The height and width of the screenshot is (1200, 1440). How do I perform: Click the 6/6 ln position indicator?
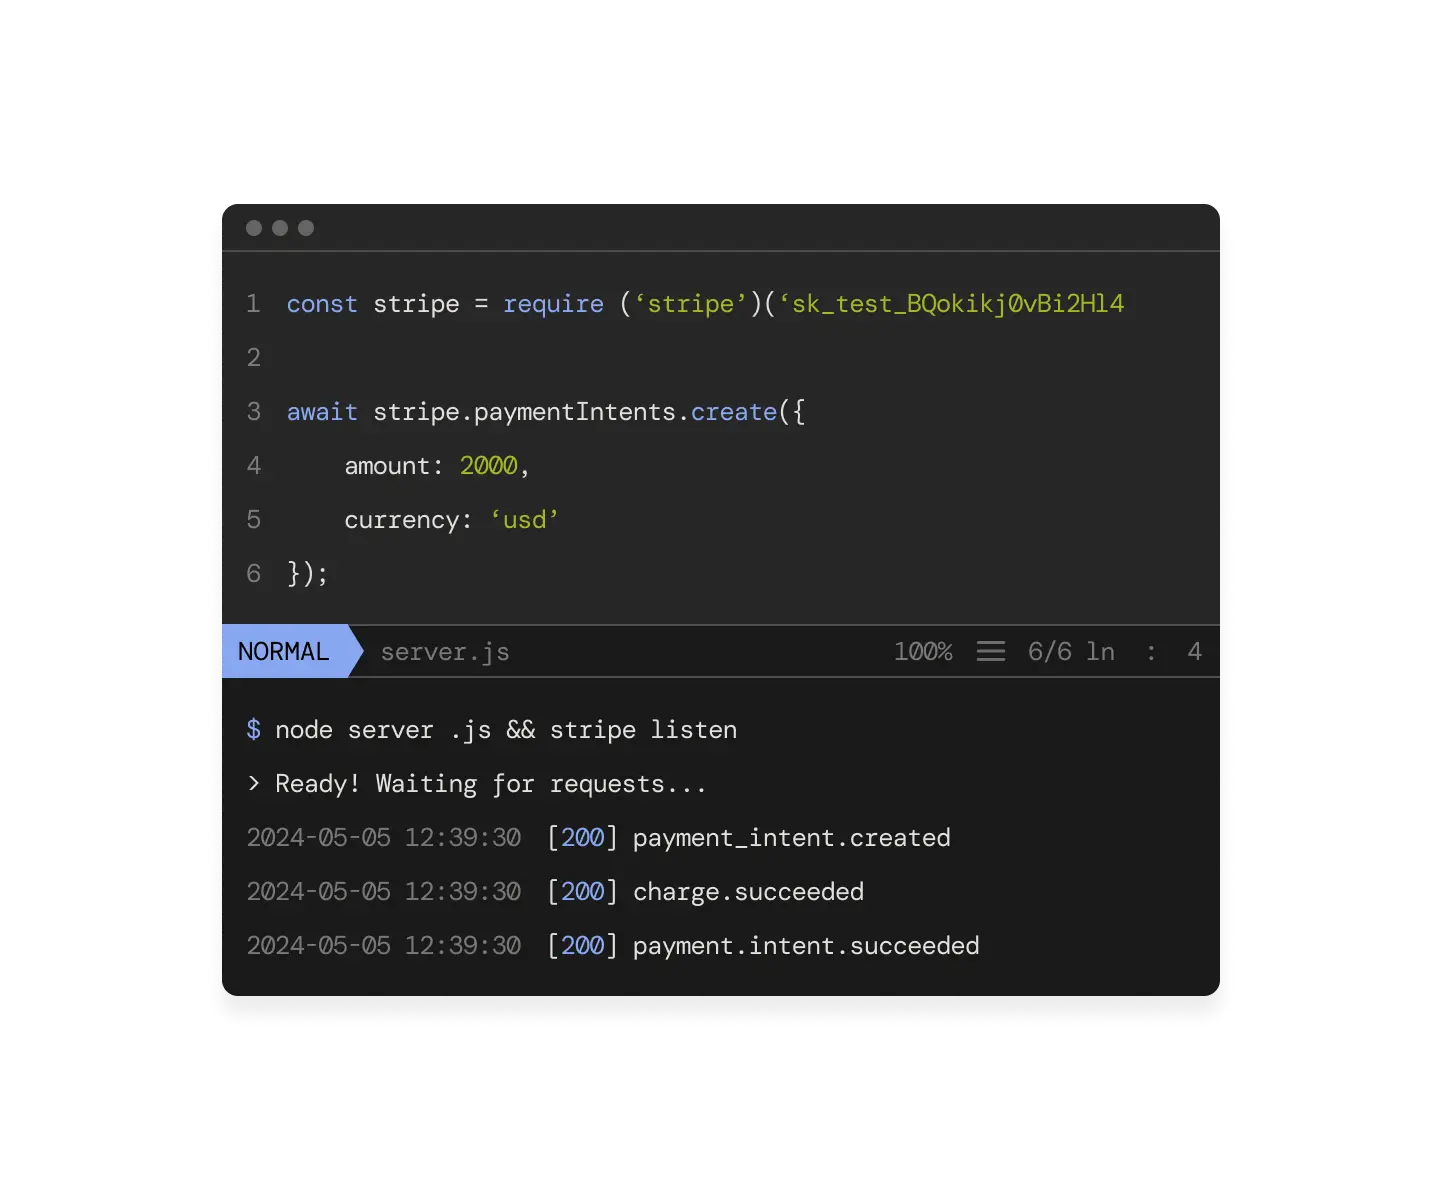(1069, 651)
